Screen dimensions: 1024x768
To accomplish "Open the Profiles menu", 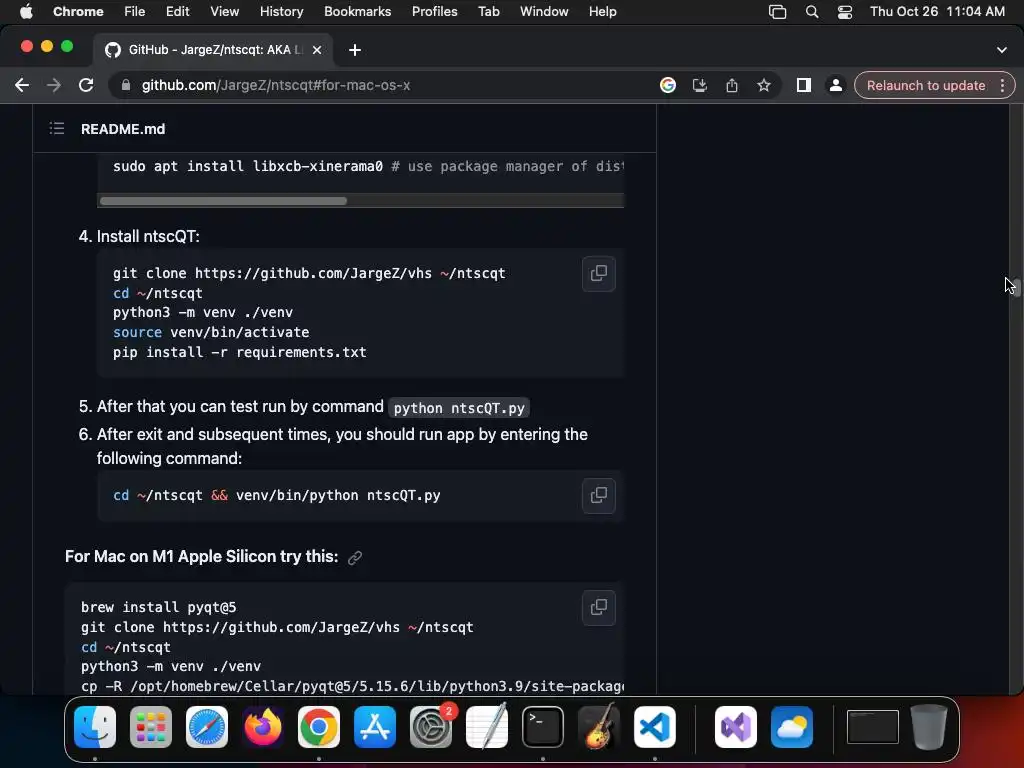I will point(434,11).
